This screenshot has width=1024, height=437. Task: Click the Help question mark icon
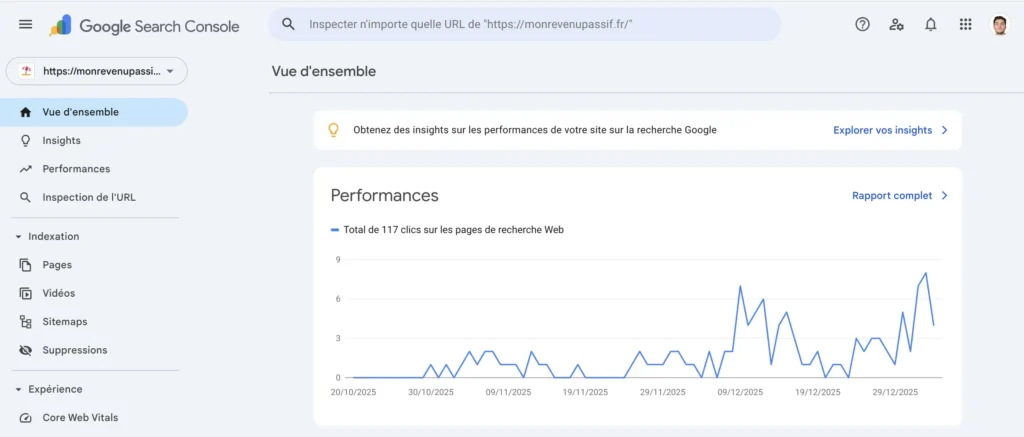tap(862, 25)
